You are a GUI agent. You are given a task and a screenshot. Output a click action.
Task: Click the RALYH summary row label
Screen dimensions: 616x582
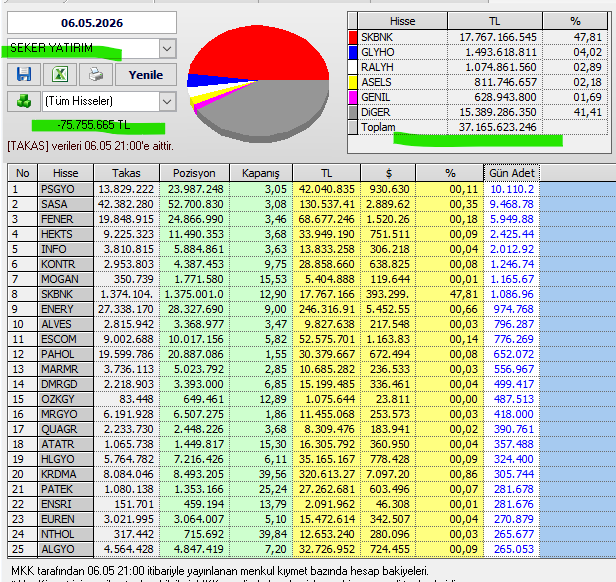(377, 67)
